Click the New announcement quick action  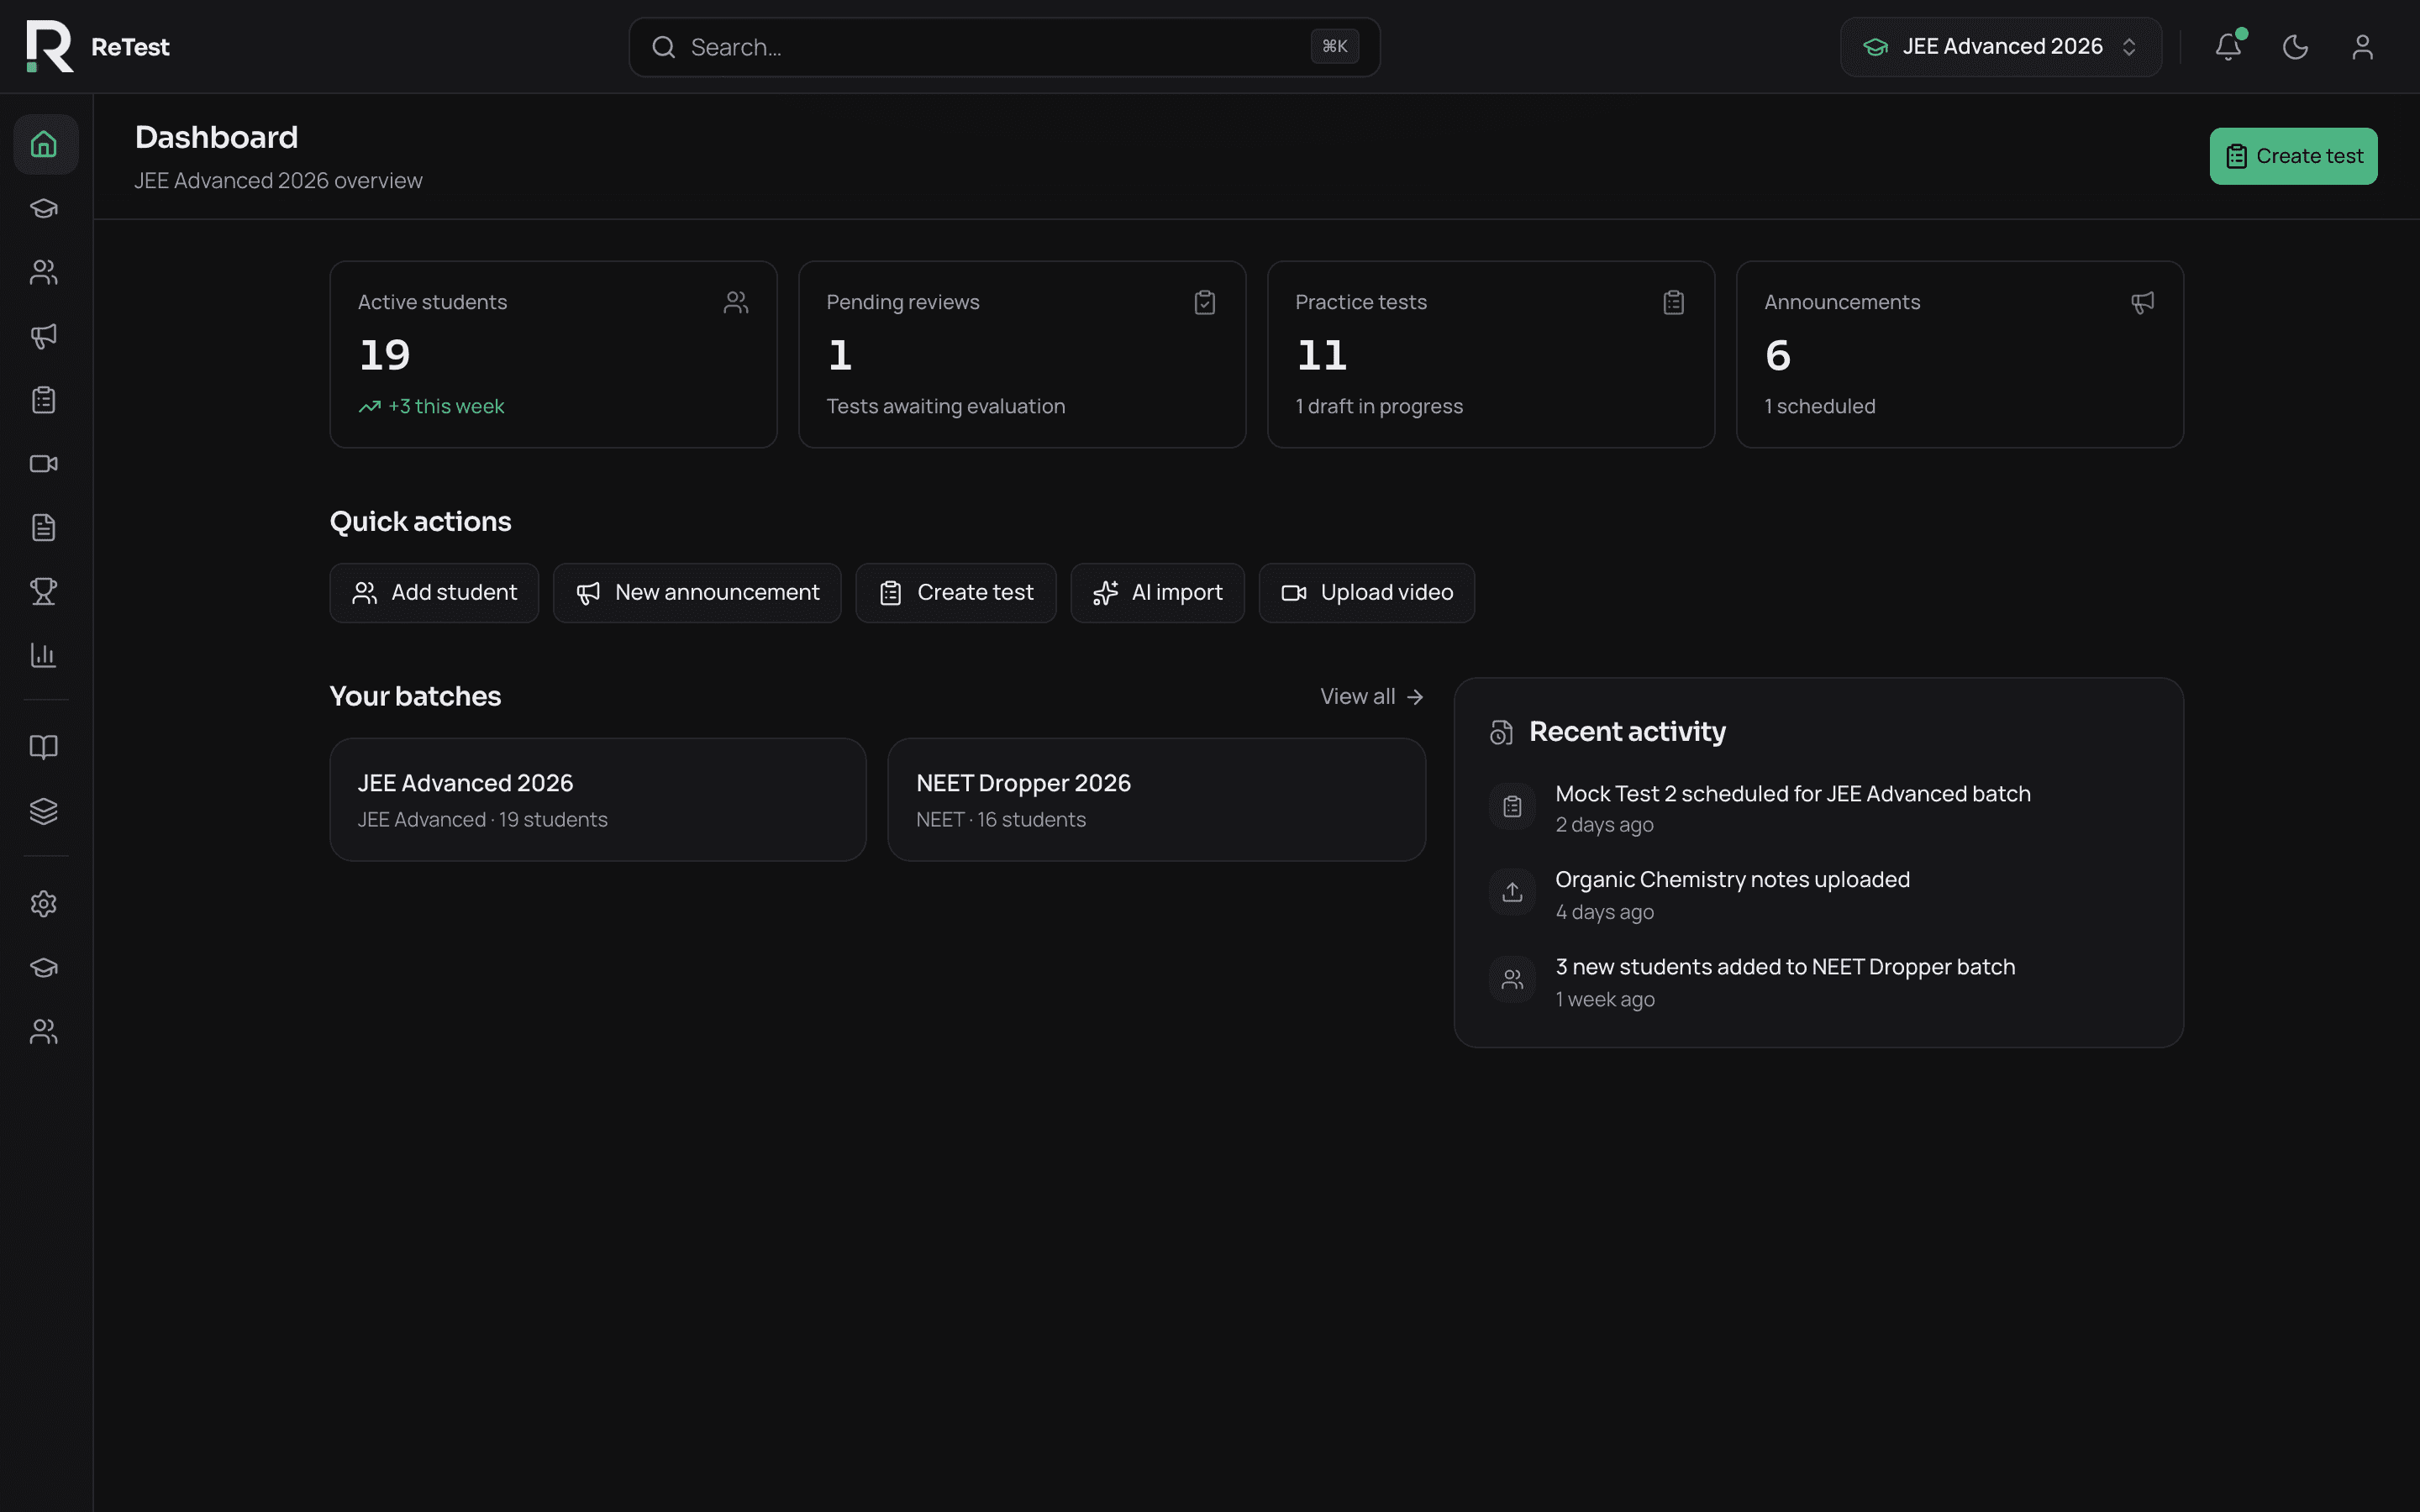coord(697,593)
